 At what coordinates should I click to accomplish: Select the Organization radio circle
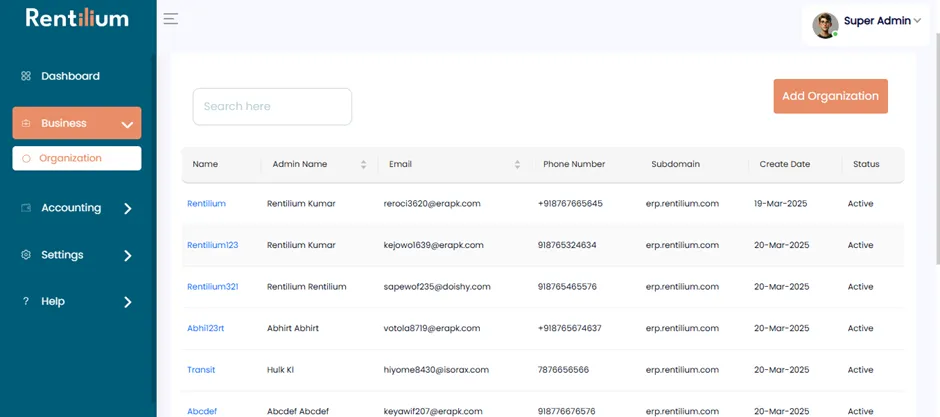tap(26, 159)
